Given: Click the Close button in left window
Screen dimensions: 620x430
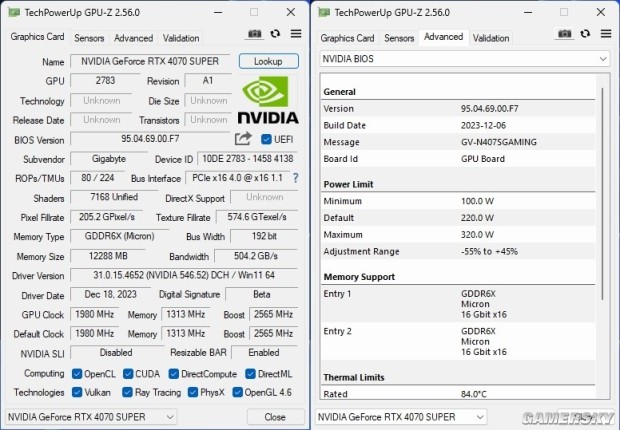Looking at the screenshot, I should [275, 417].
